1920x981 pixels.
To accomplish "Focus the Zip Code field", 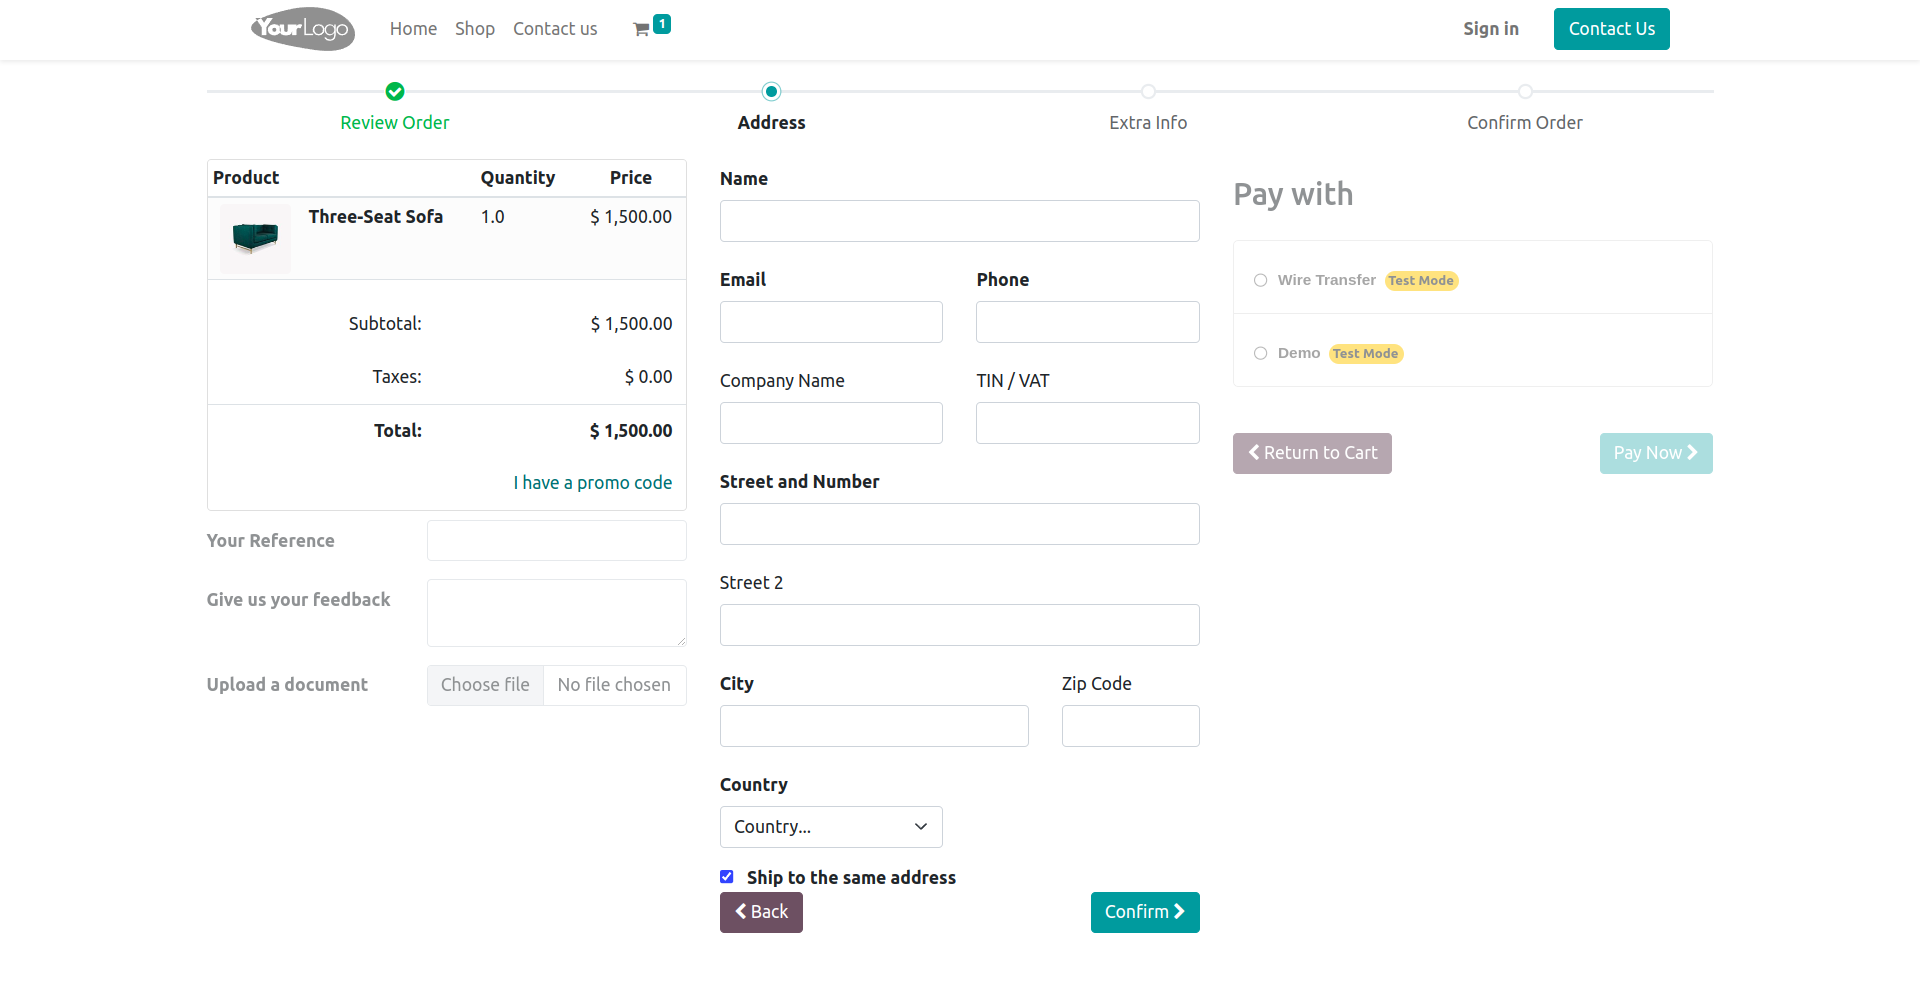I will pos(1130,726).
